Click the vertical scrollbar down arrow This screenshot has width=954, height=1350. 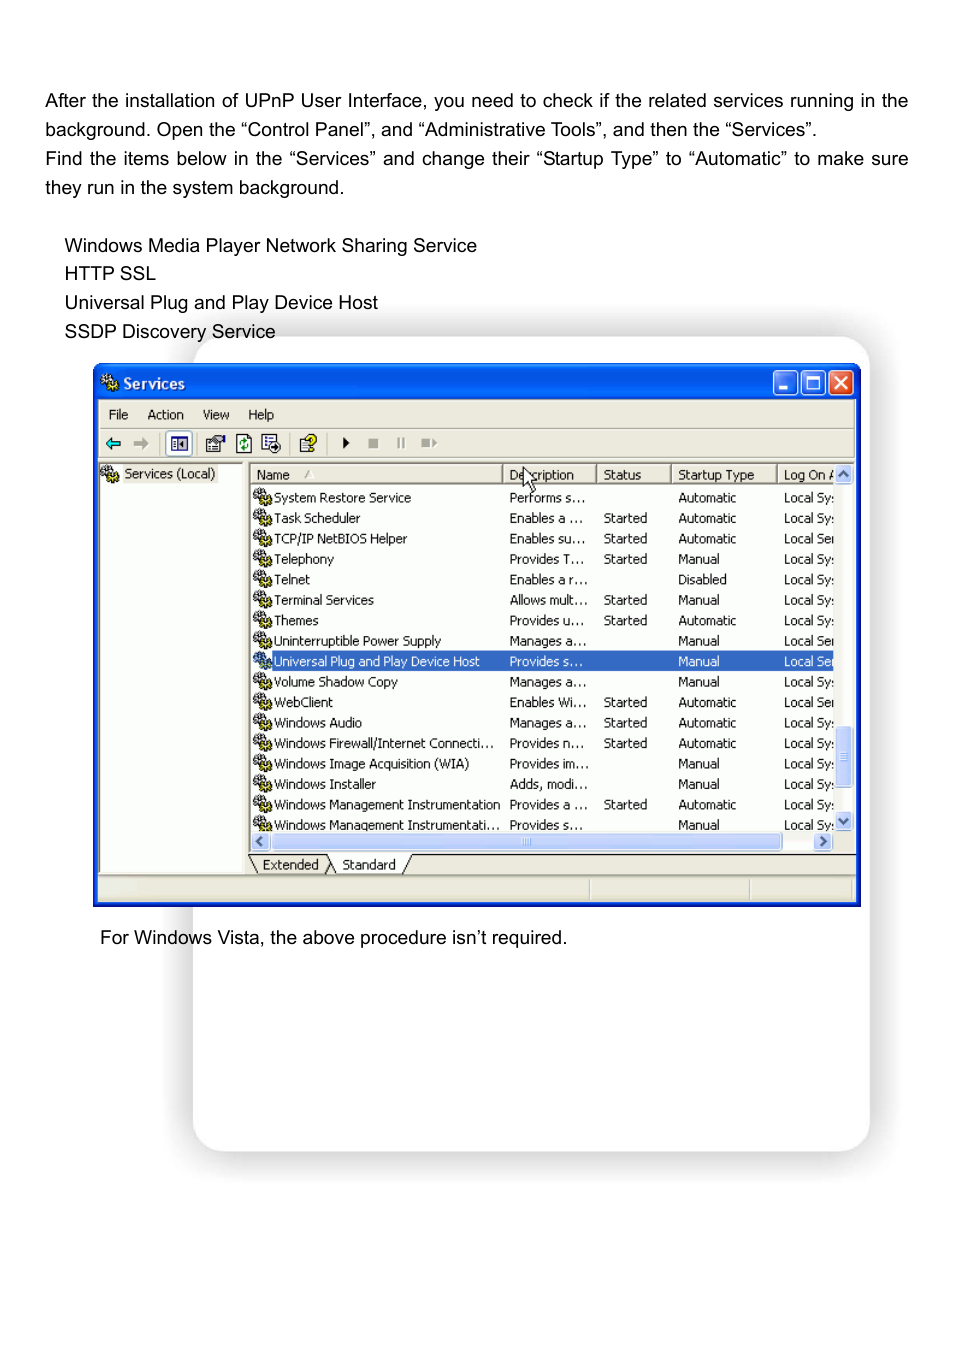pos(844,822)
